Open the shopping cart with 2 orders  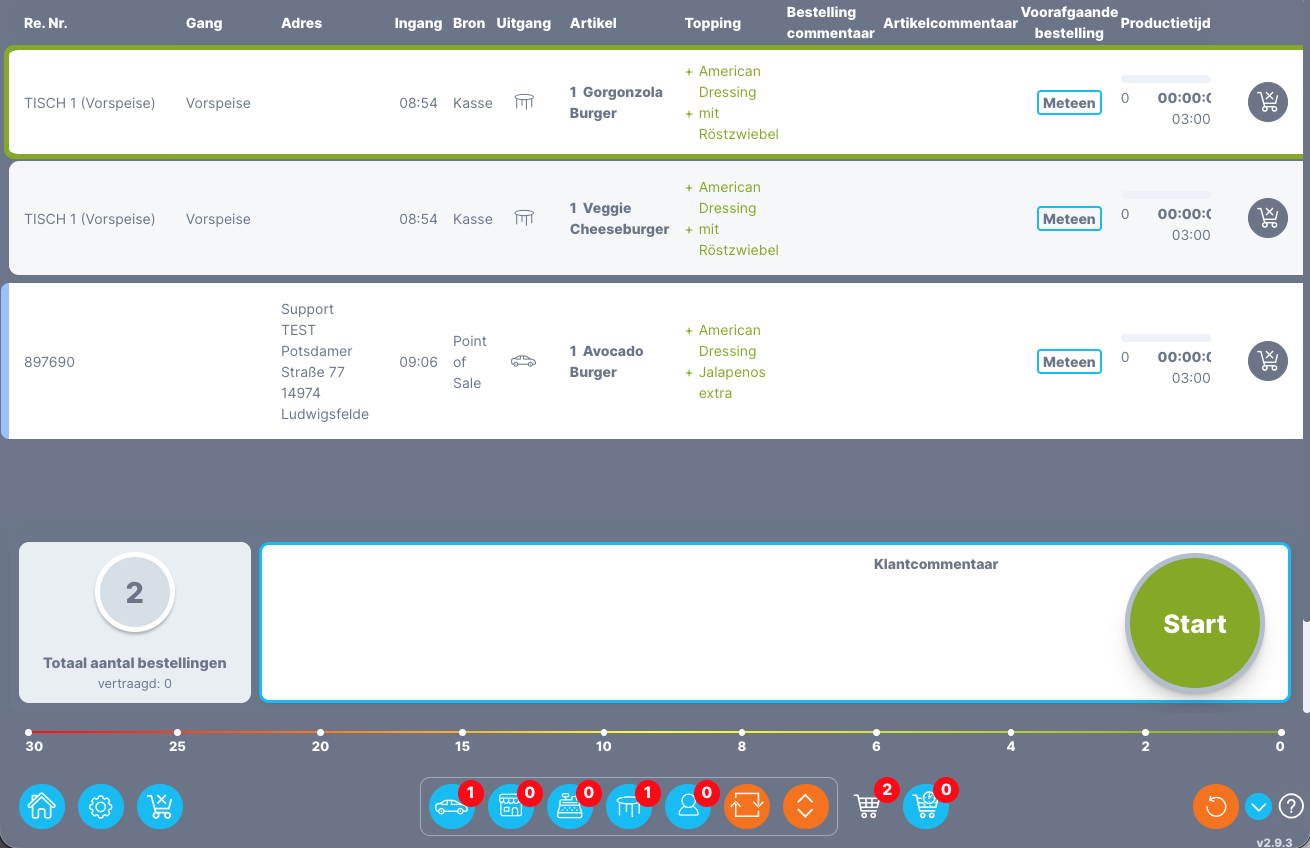point(867,806)
